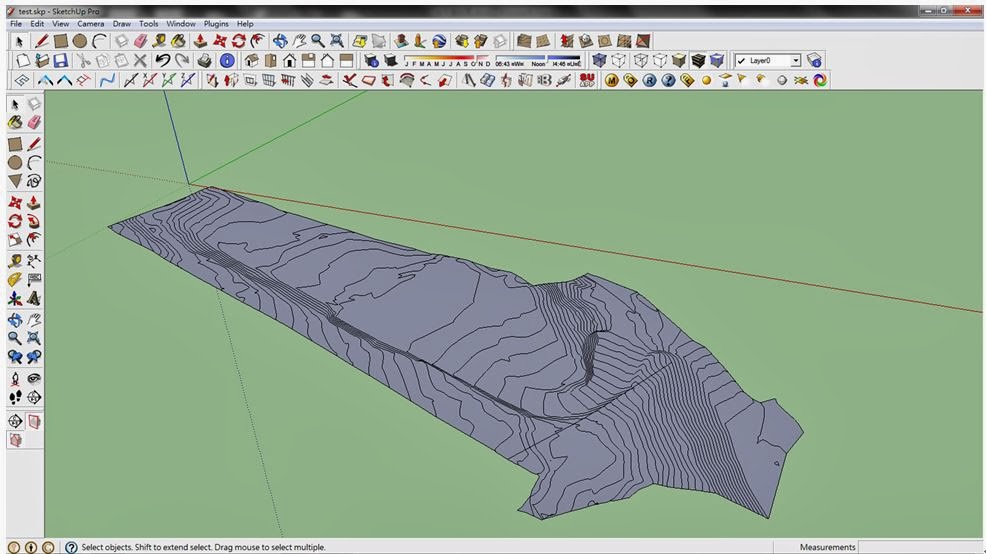Enable Shaded face style

[x=679, y=60]
